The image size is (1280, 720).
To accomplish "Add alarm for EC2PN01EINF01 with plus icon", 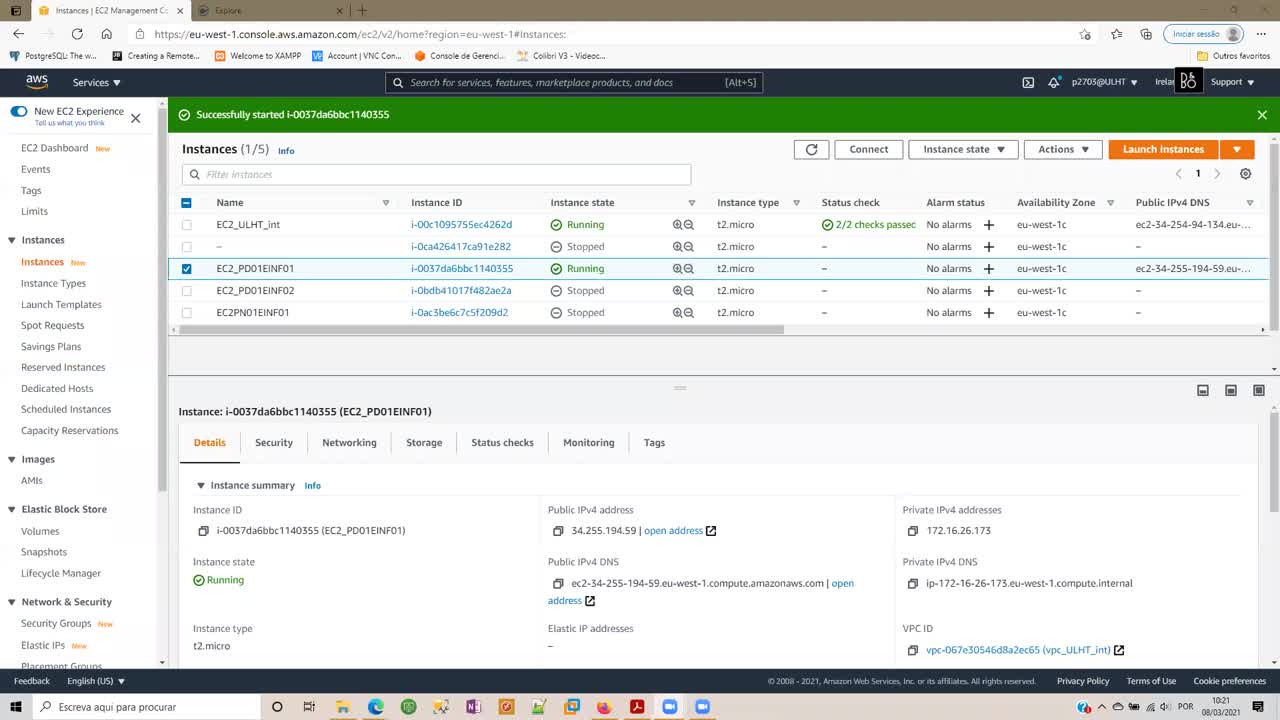I will pos(989,313).
